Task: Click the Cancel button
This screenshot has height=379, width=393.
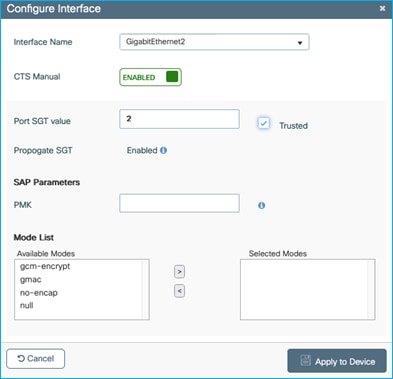Action: [x=36, y=359]
